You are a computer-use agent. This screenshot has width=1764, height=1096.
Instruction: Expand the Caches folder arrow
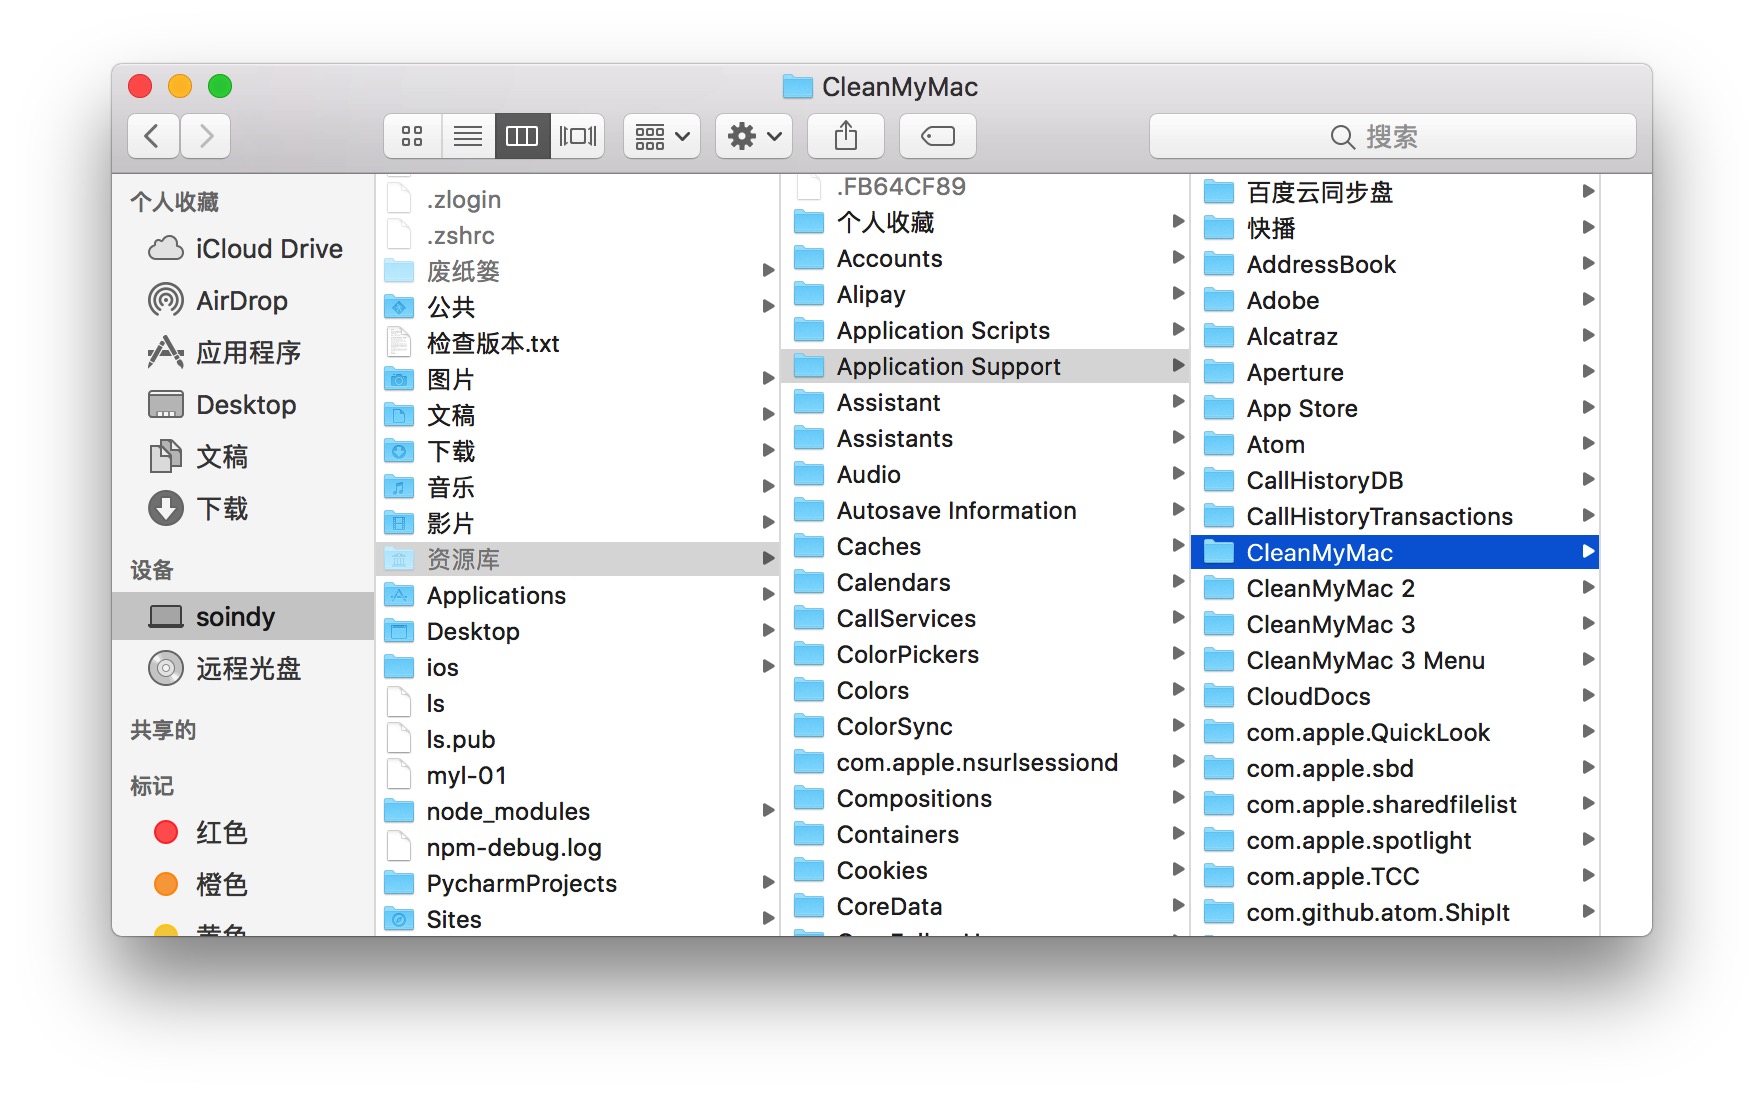[1178, 546]
